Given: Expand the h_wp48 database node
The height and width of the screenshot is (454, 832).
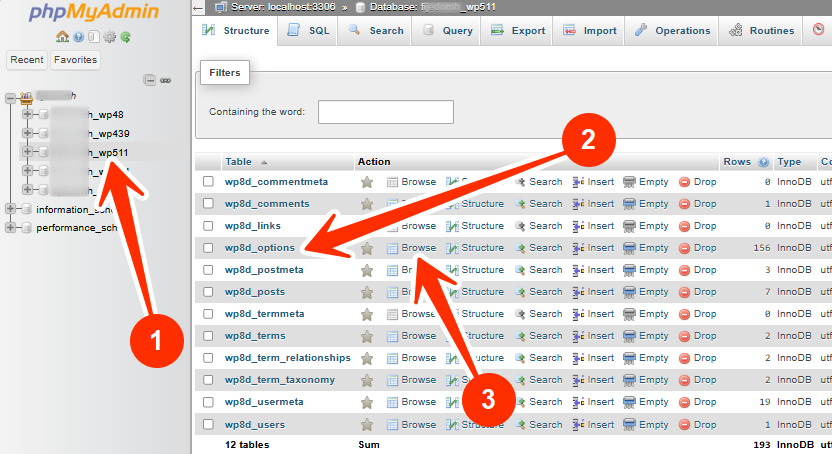Looking at the screenshot, I should (27, 114).
